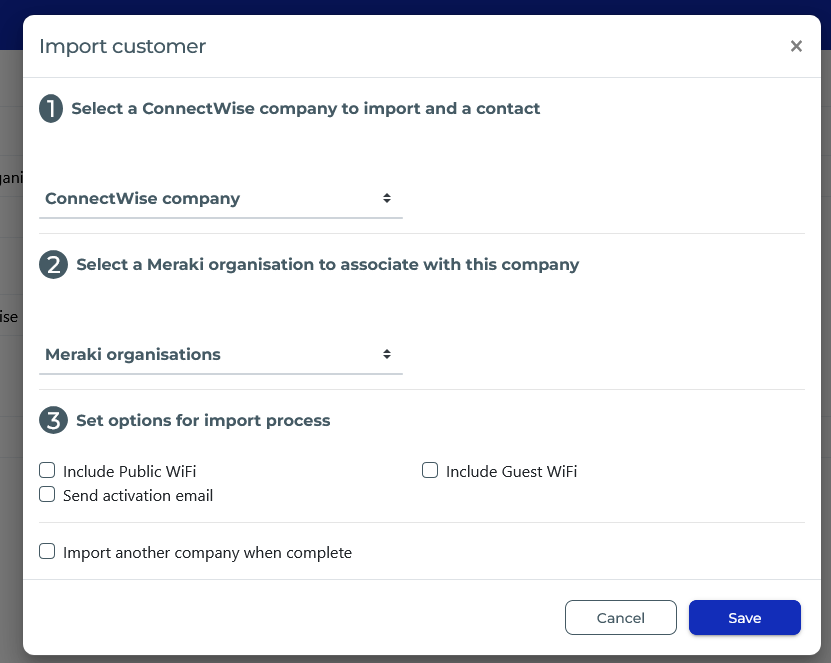The image size is (831, 663).
Task: Expand the Meraki organisations select field
Action: tap(221, 355)
